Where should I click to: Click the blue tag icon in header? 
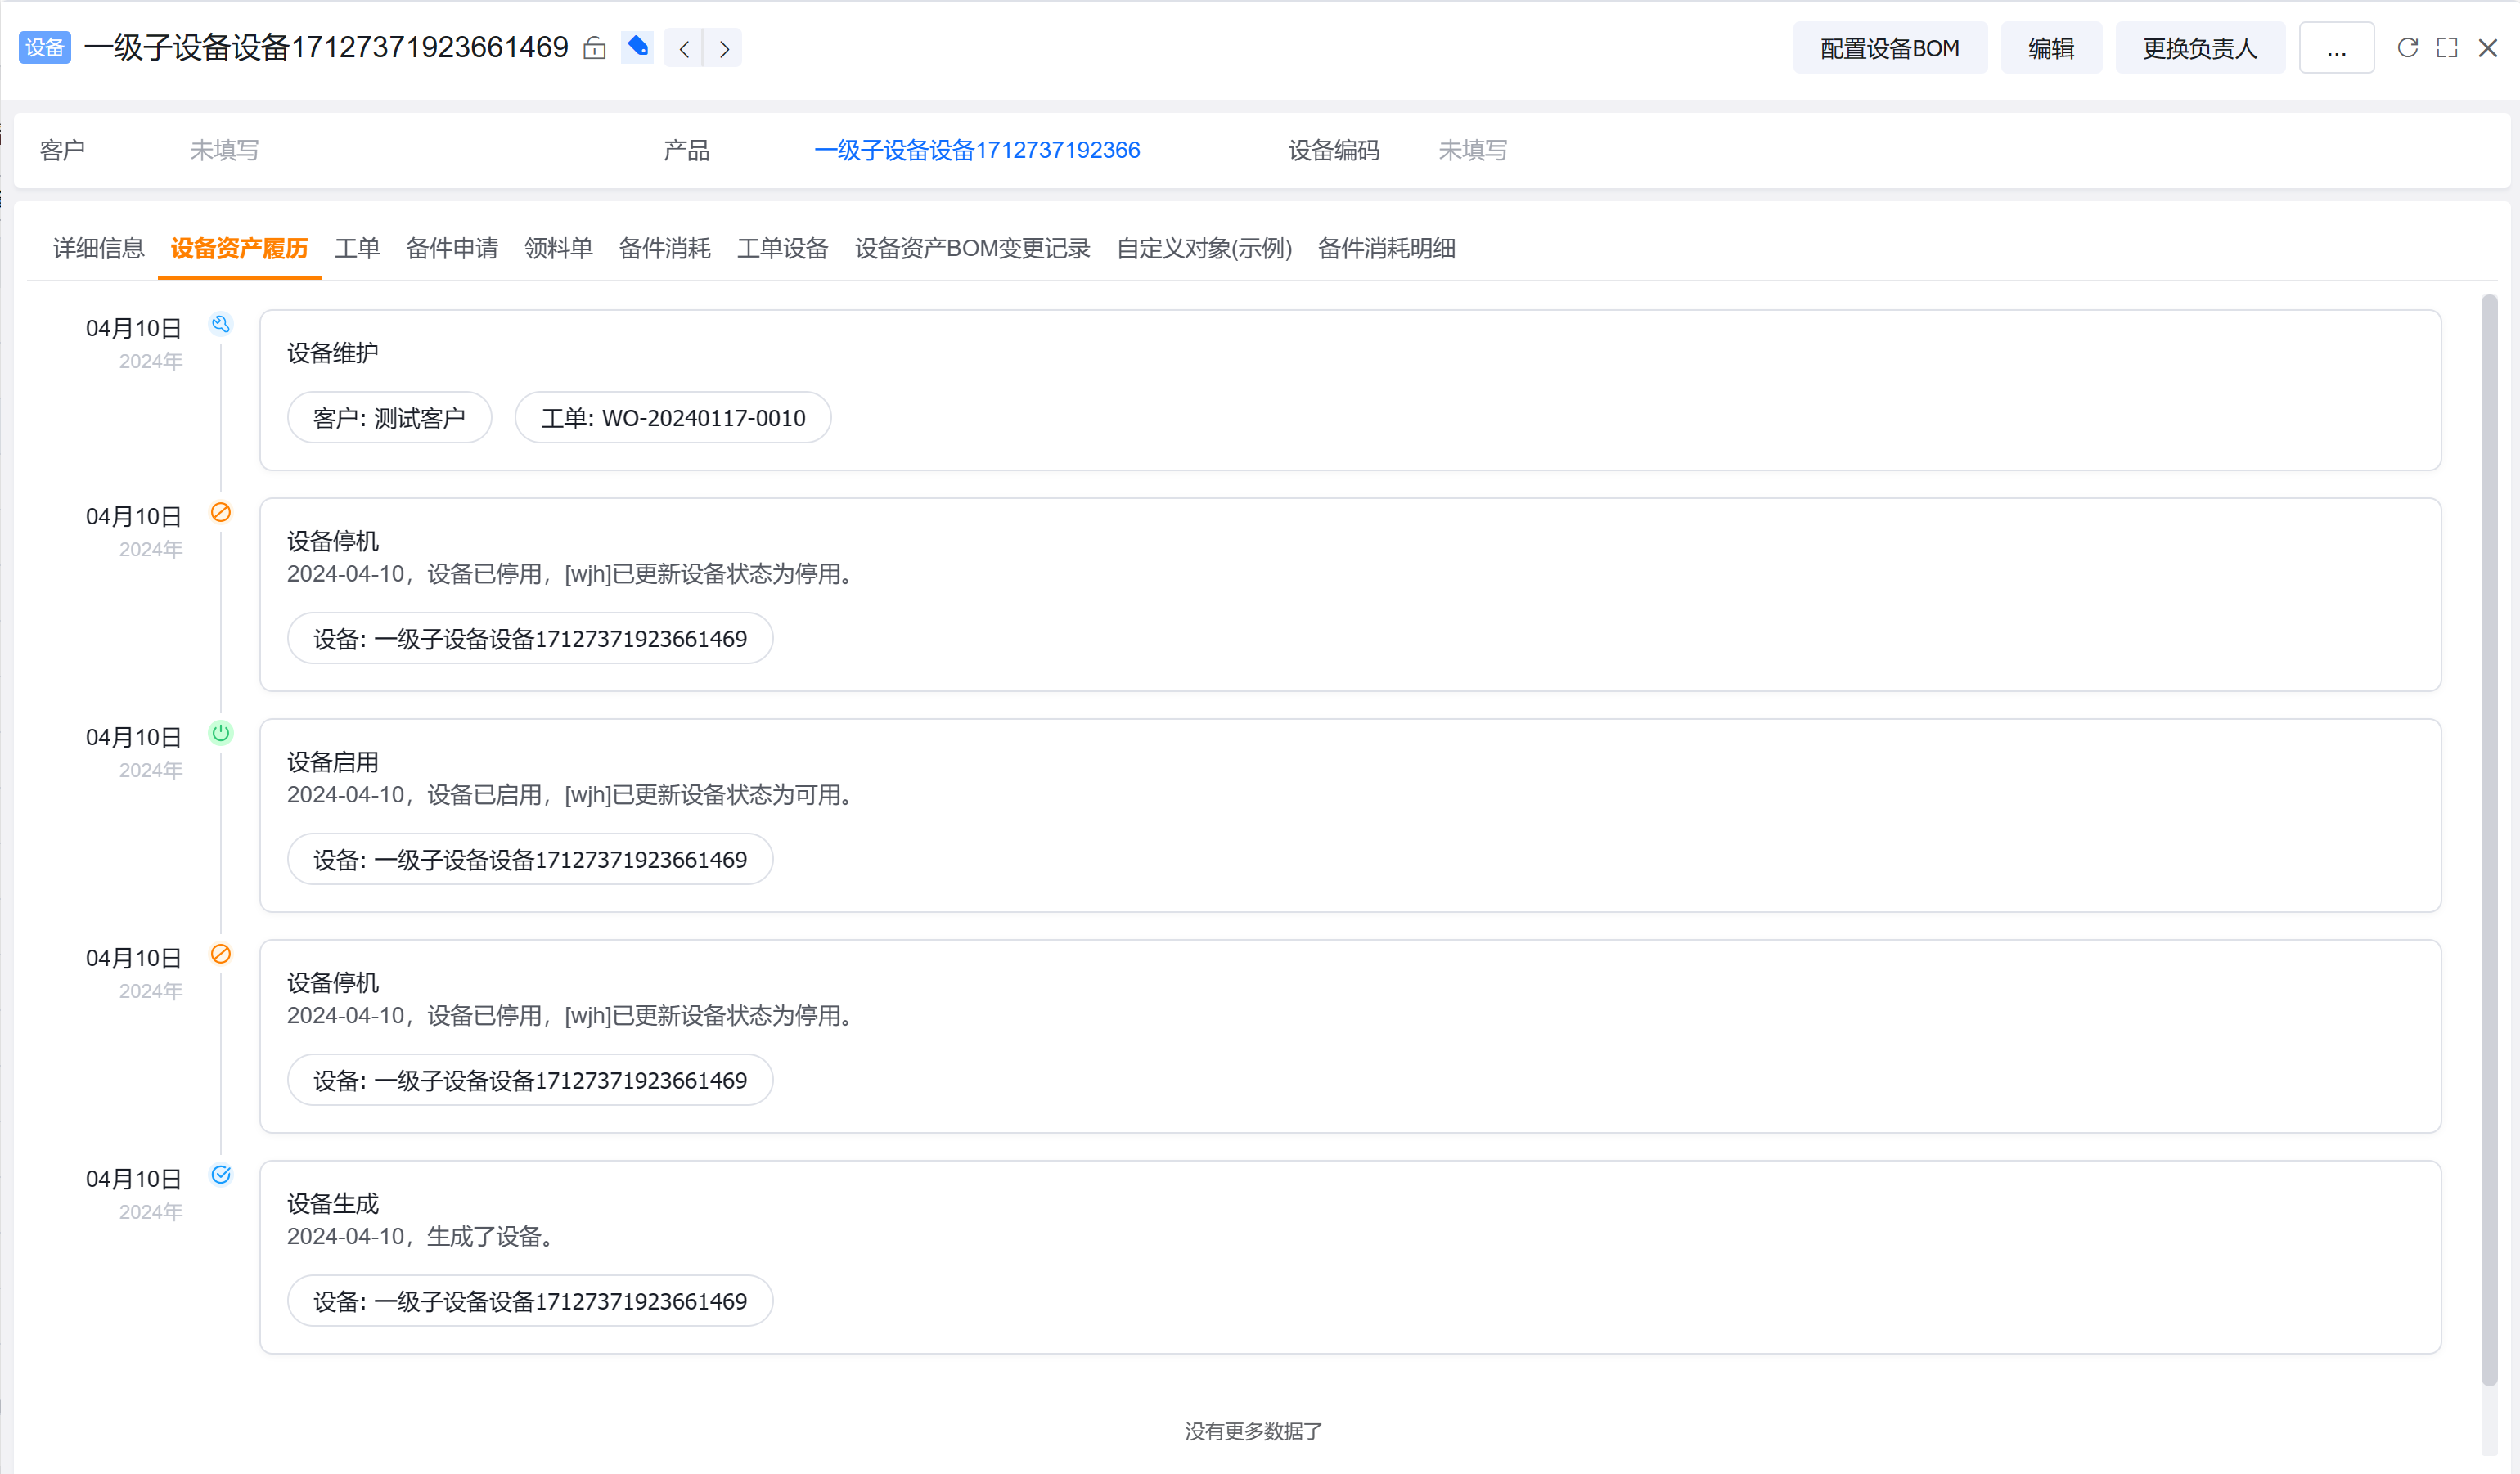pyautogui.click(x=637, y=47)
